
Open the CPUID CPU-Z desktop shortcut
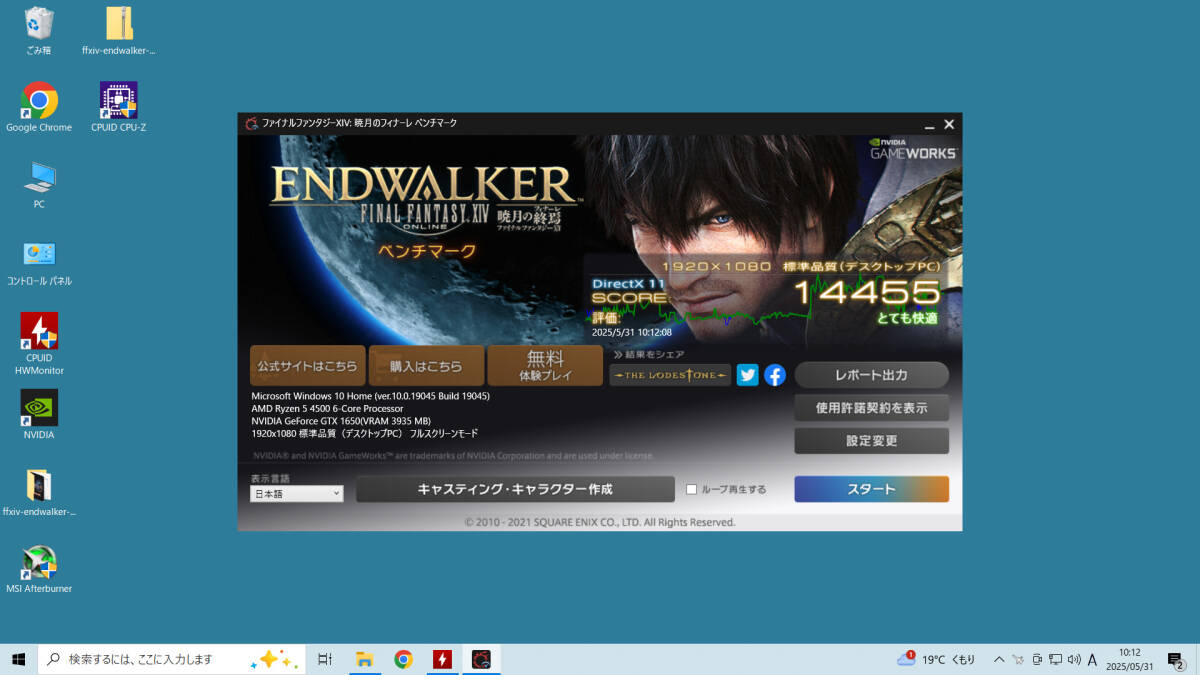point(119,107)
